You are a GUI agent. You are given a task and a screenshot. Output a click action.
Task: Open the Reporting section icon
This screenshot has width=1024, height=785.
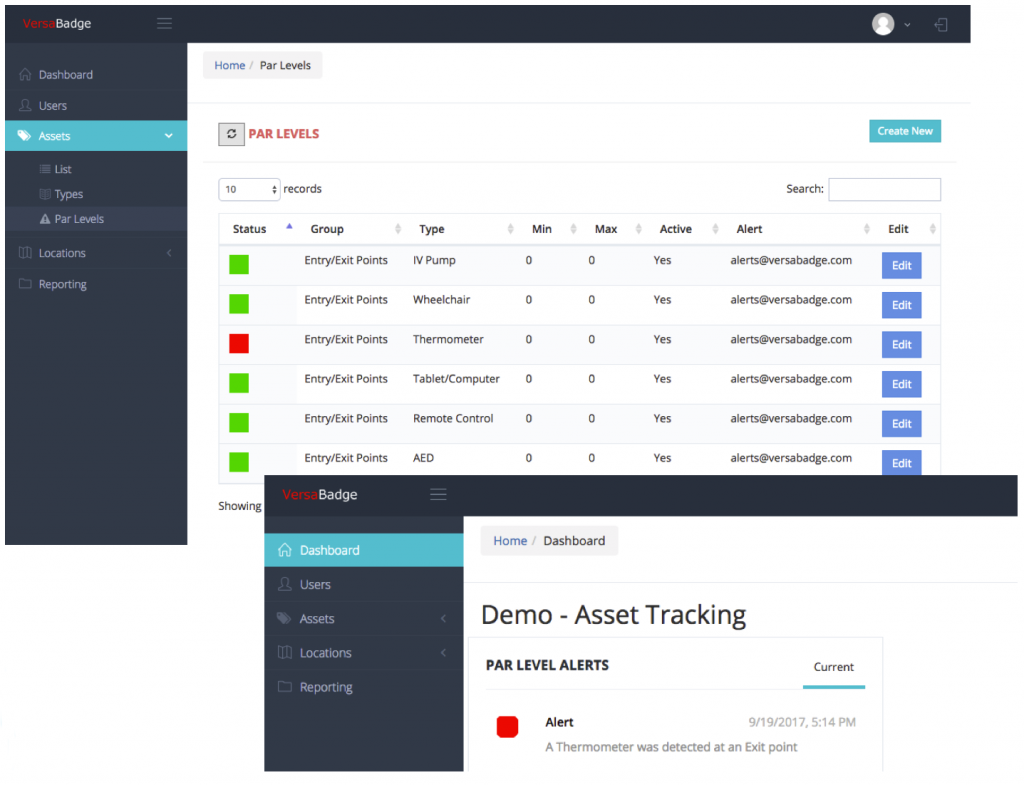[24, 283]
